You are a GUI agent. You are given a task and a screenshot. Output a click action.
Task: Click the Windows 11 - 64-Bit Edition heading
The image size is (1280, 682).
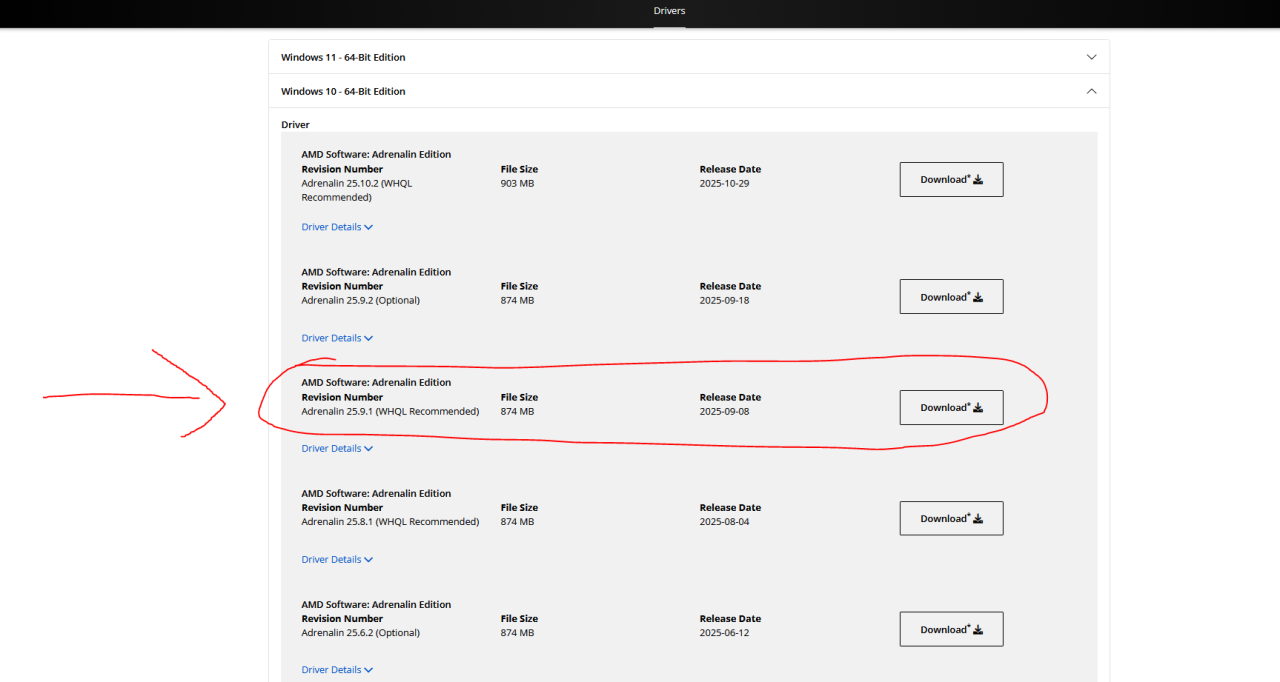click(343, 57)
